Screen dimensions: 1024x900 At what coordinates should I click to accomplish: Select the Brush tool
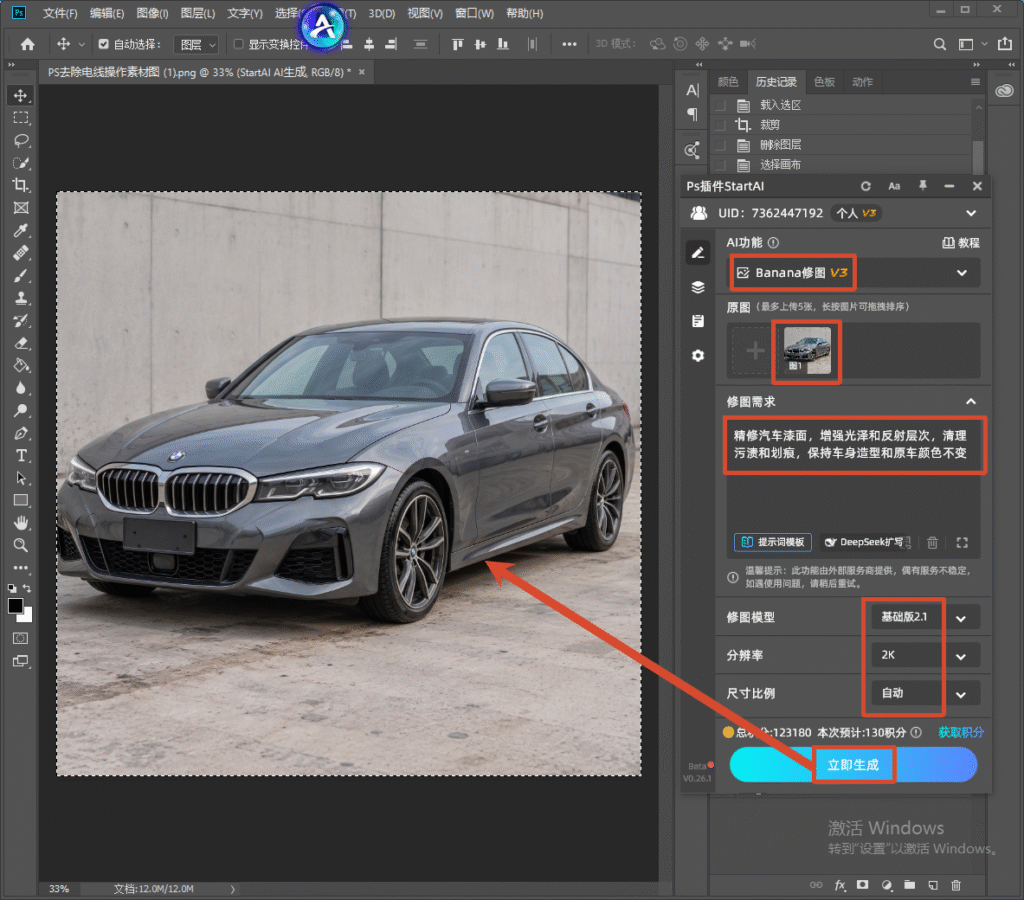tap(21, 276)
